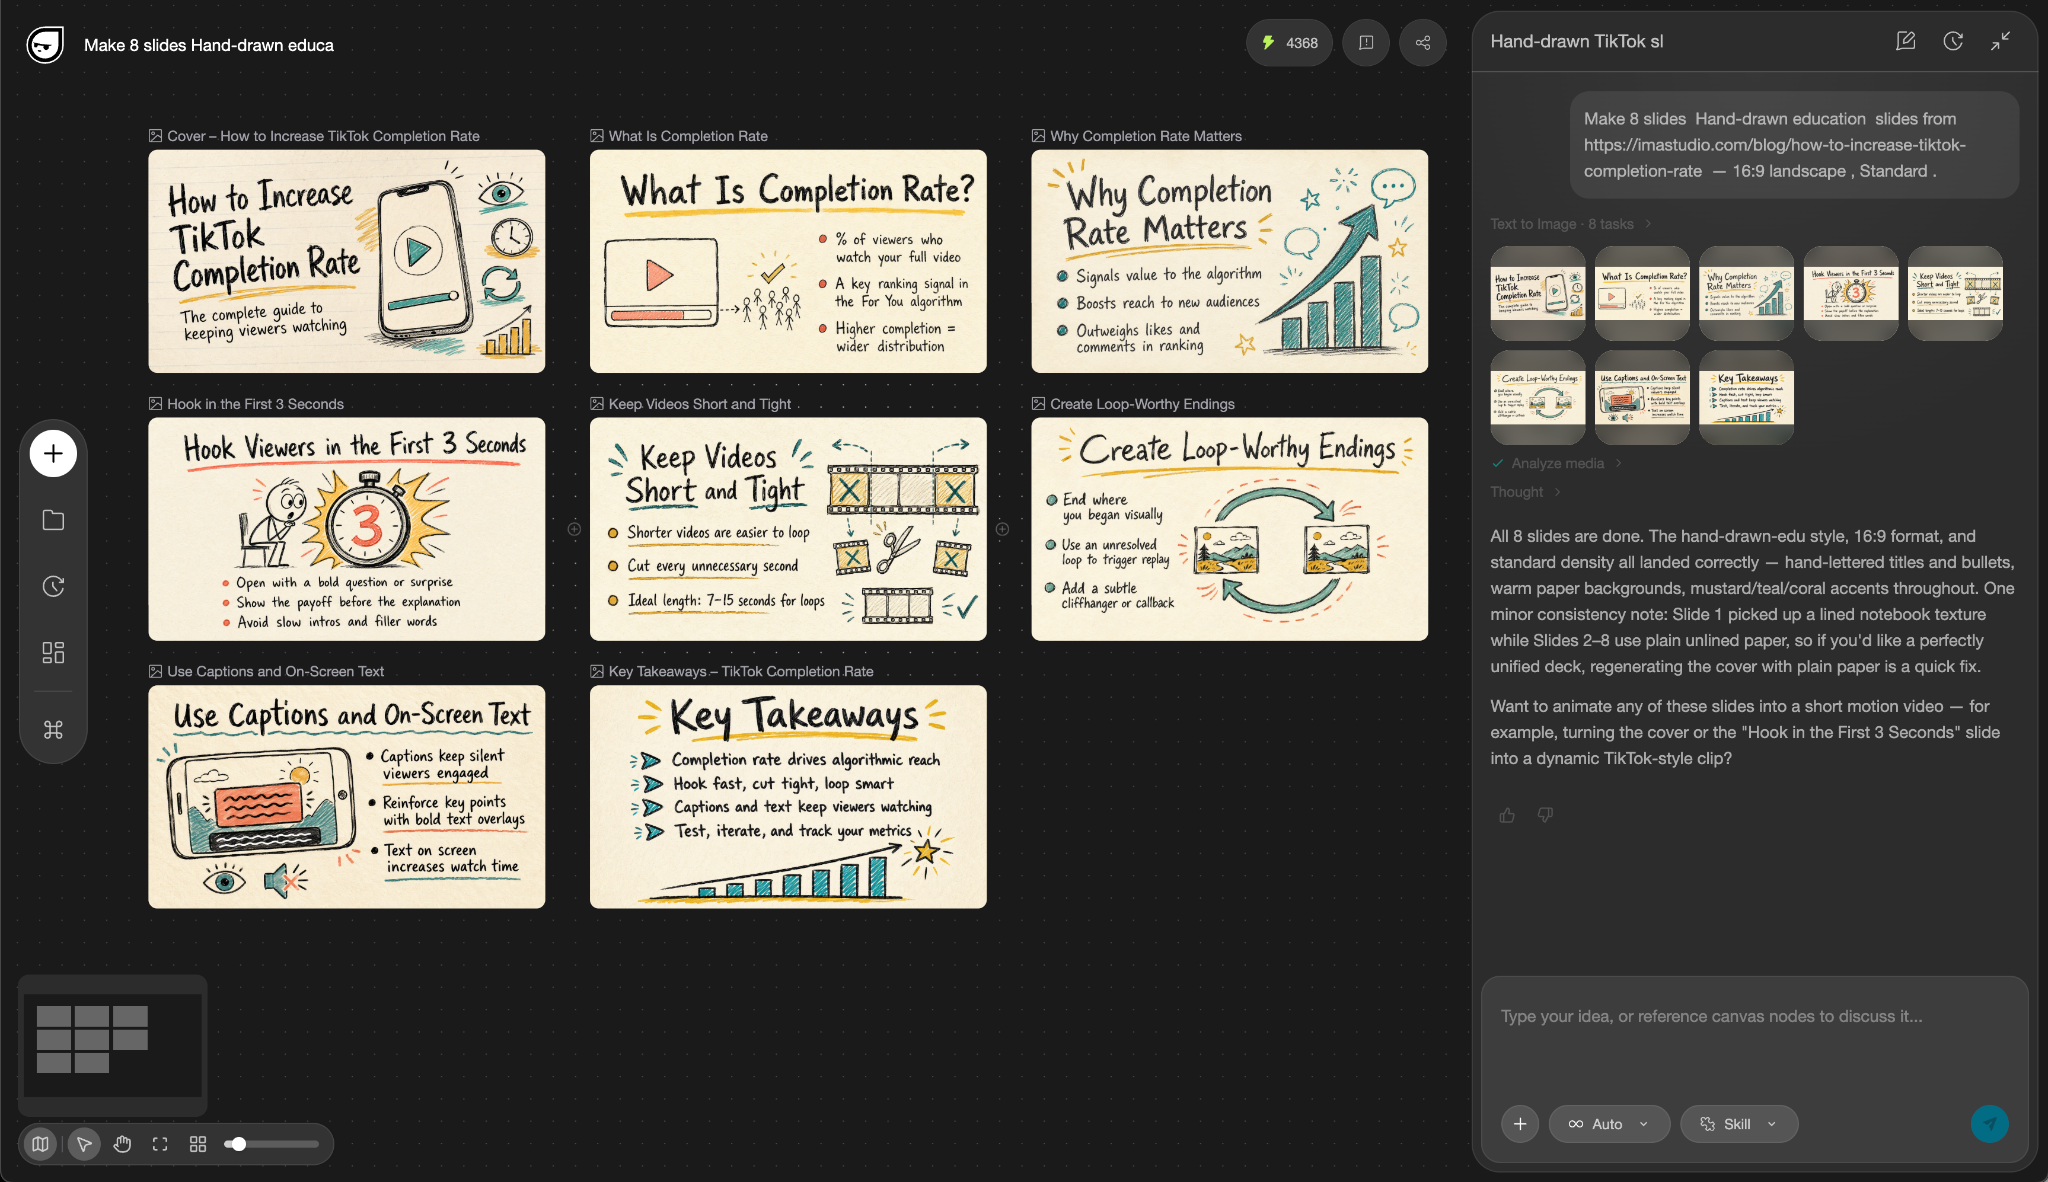Open the 'Create Loop-Worthy Endings' chat thumbnail
This screenshot has height=1182, width=2048.
point(1538,397)
